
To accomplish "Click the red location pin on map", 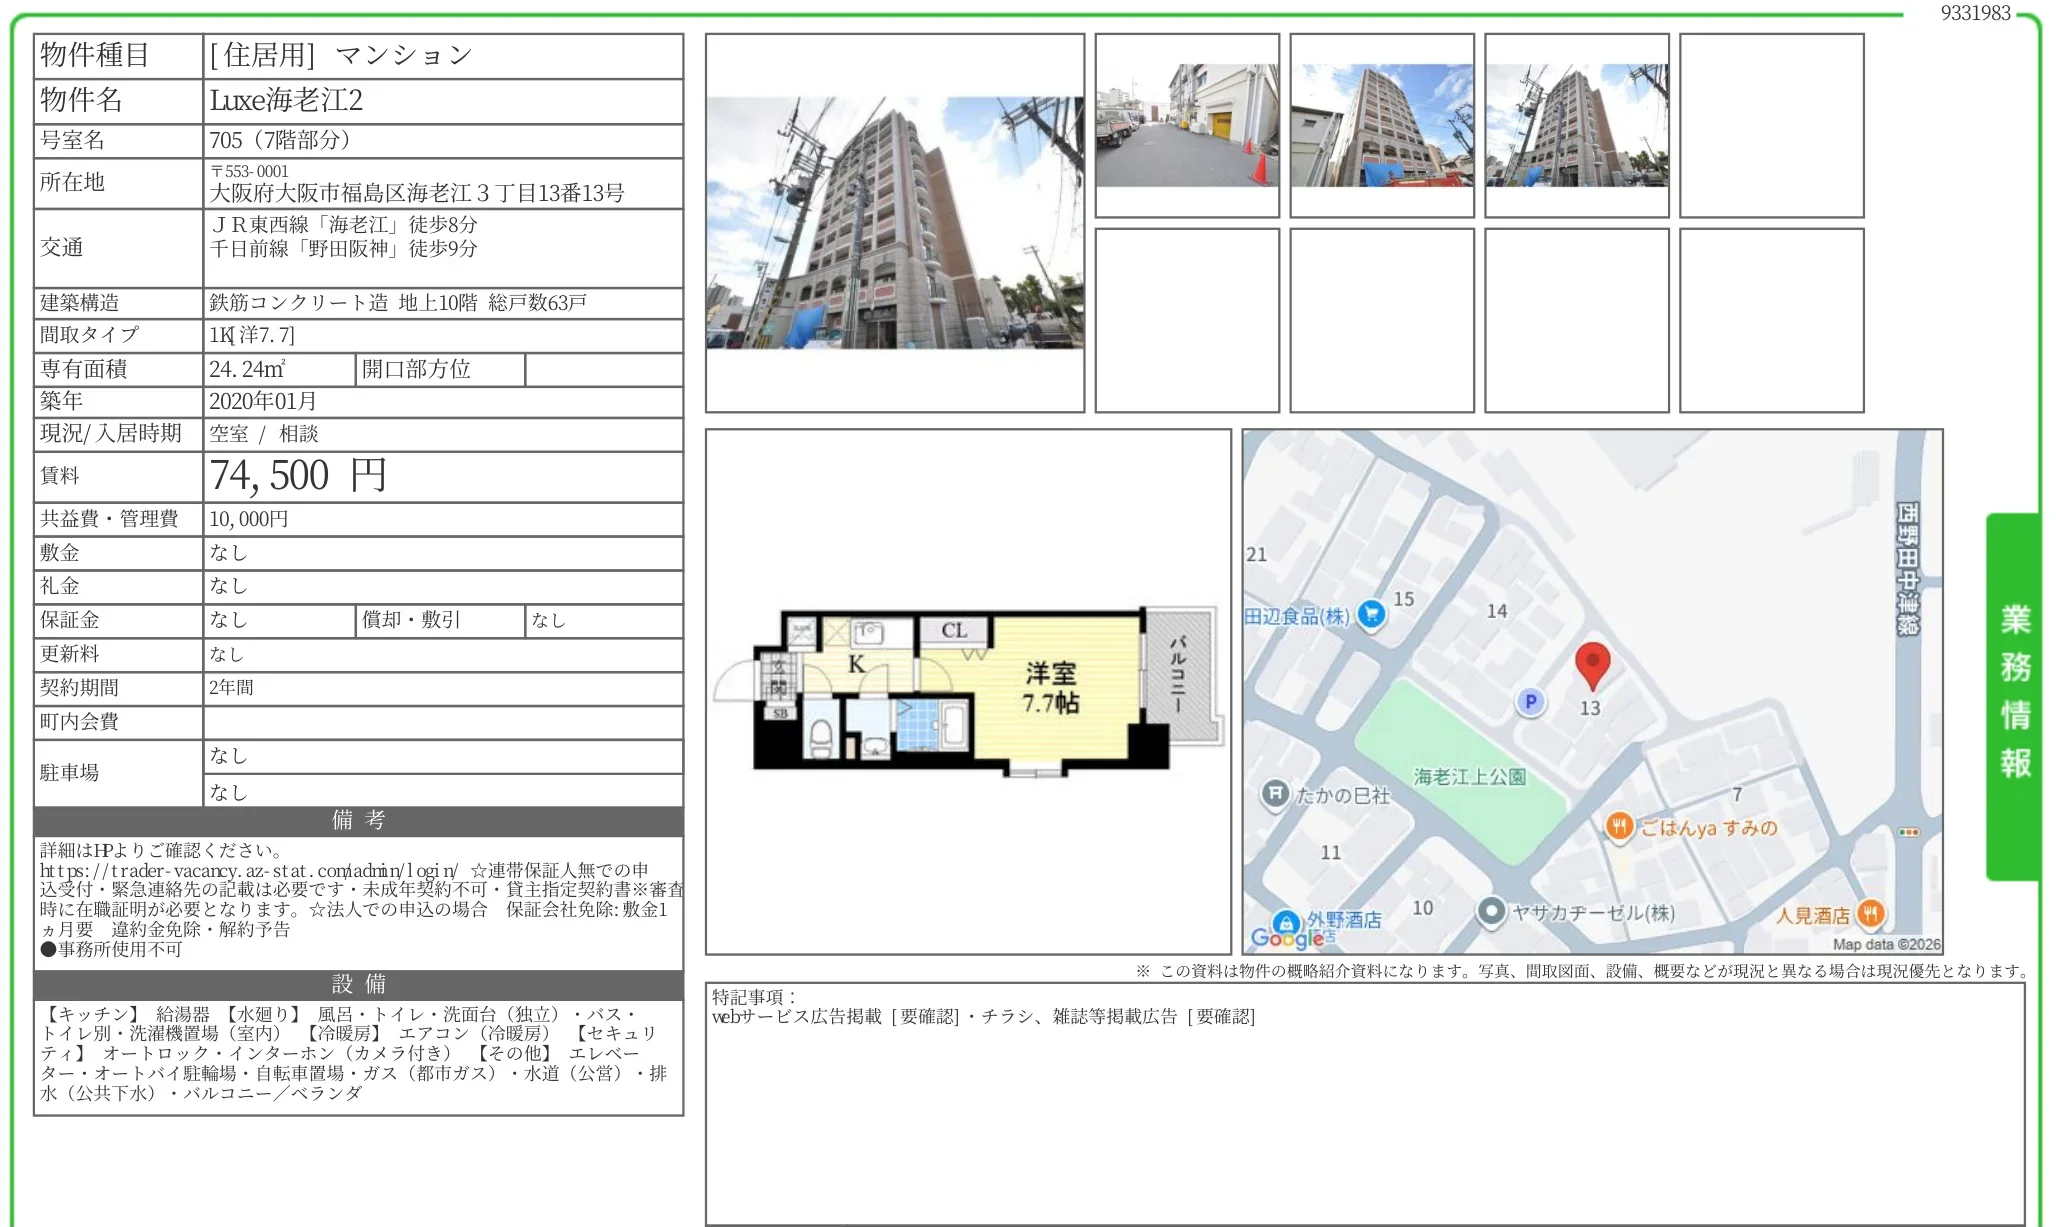I will tap(1592, 664).
